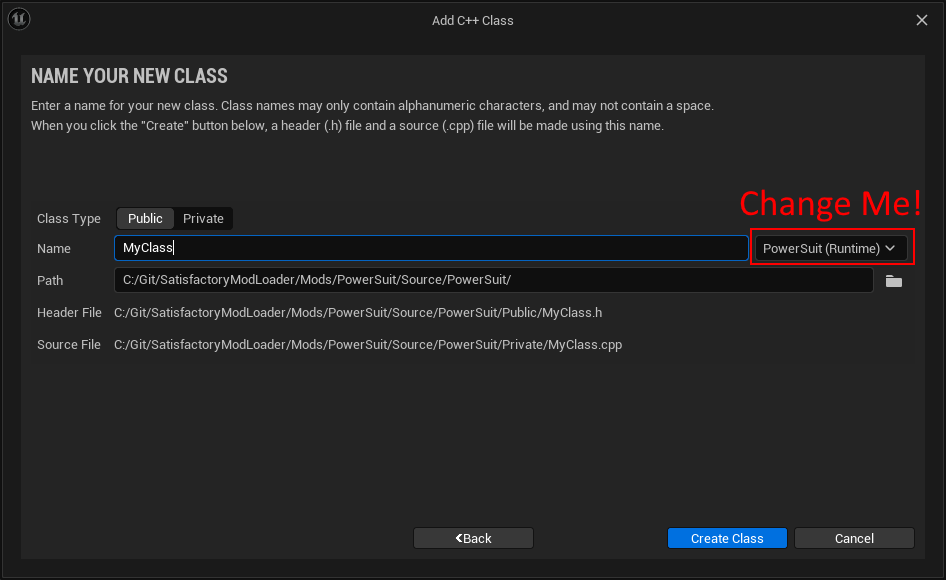Viewport: 946px width, 580px height.
Task: Go Back to the previous step
Action: pyautogui.click(x=473, y=538)
